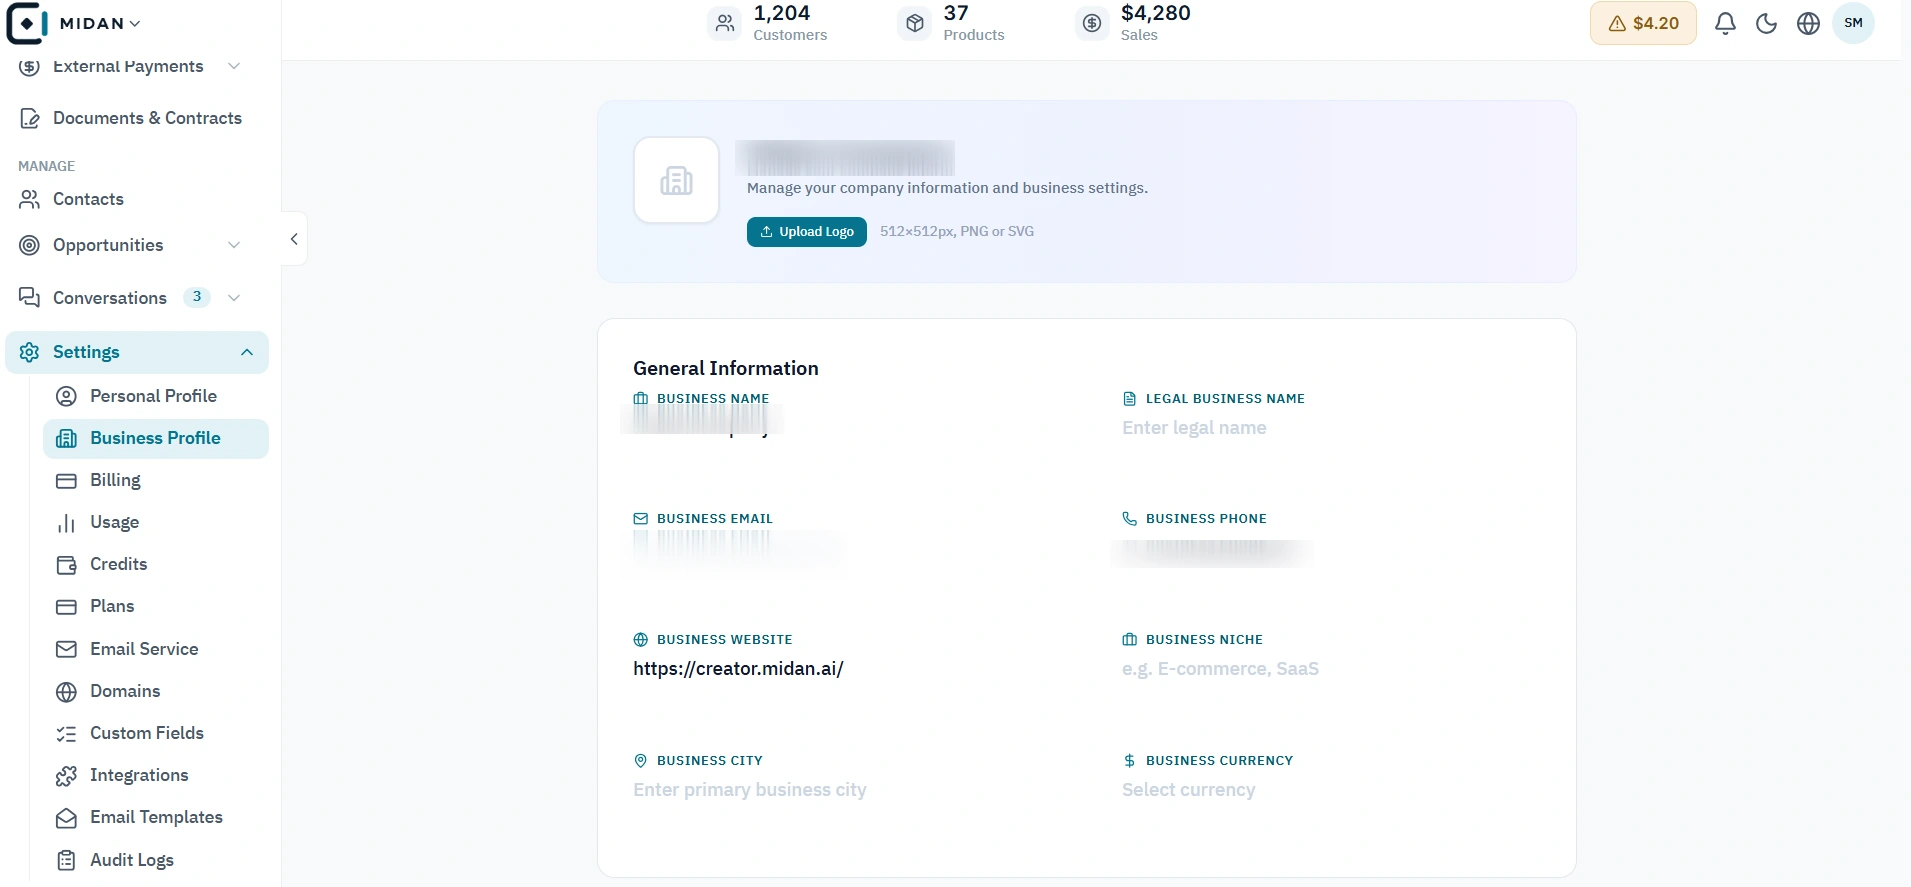The height and width of the screenshot is (887, 1911).
Task: Click the Conversations badge showing 3
Action: tap(197, 297)
